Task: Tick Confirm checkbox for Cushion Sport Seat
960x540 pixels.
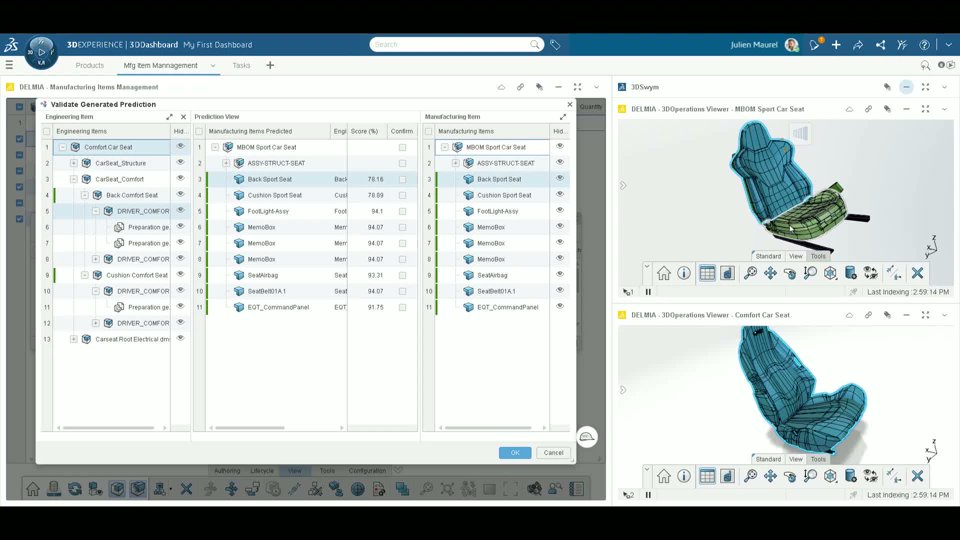Action: pos(402,195)
